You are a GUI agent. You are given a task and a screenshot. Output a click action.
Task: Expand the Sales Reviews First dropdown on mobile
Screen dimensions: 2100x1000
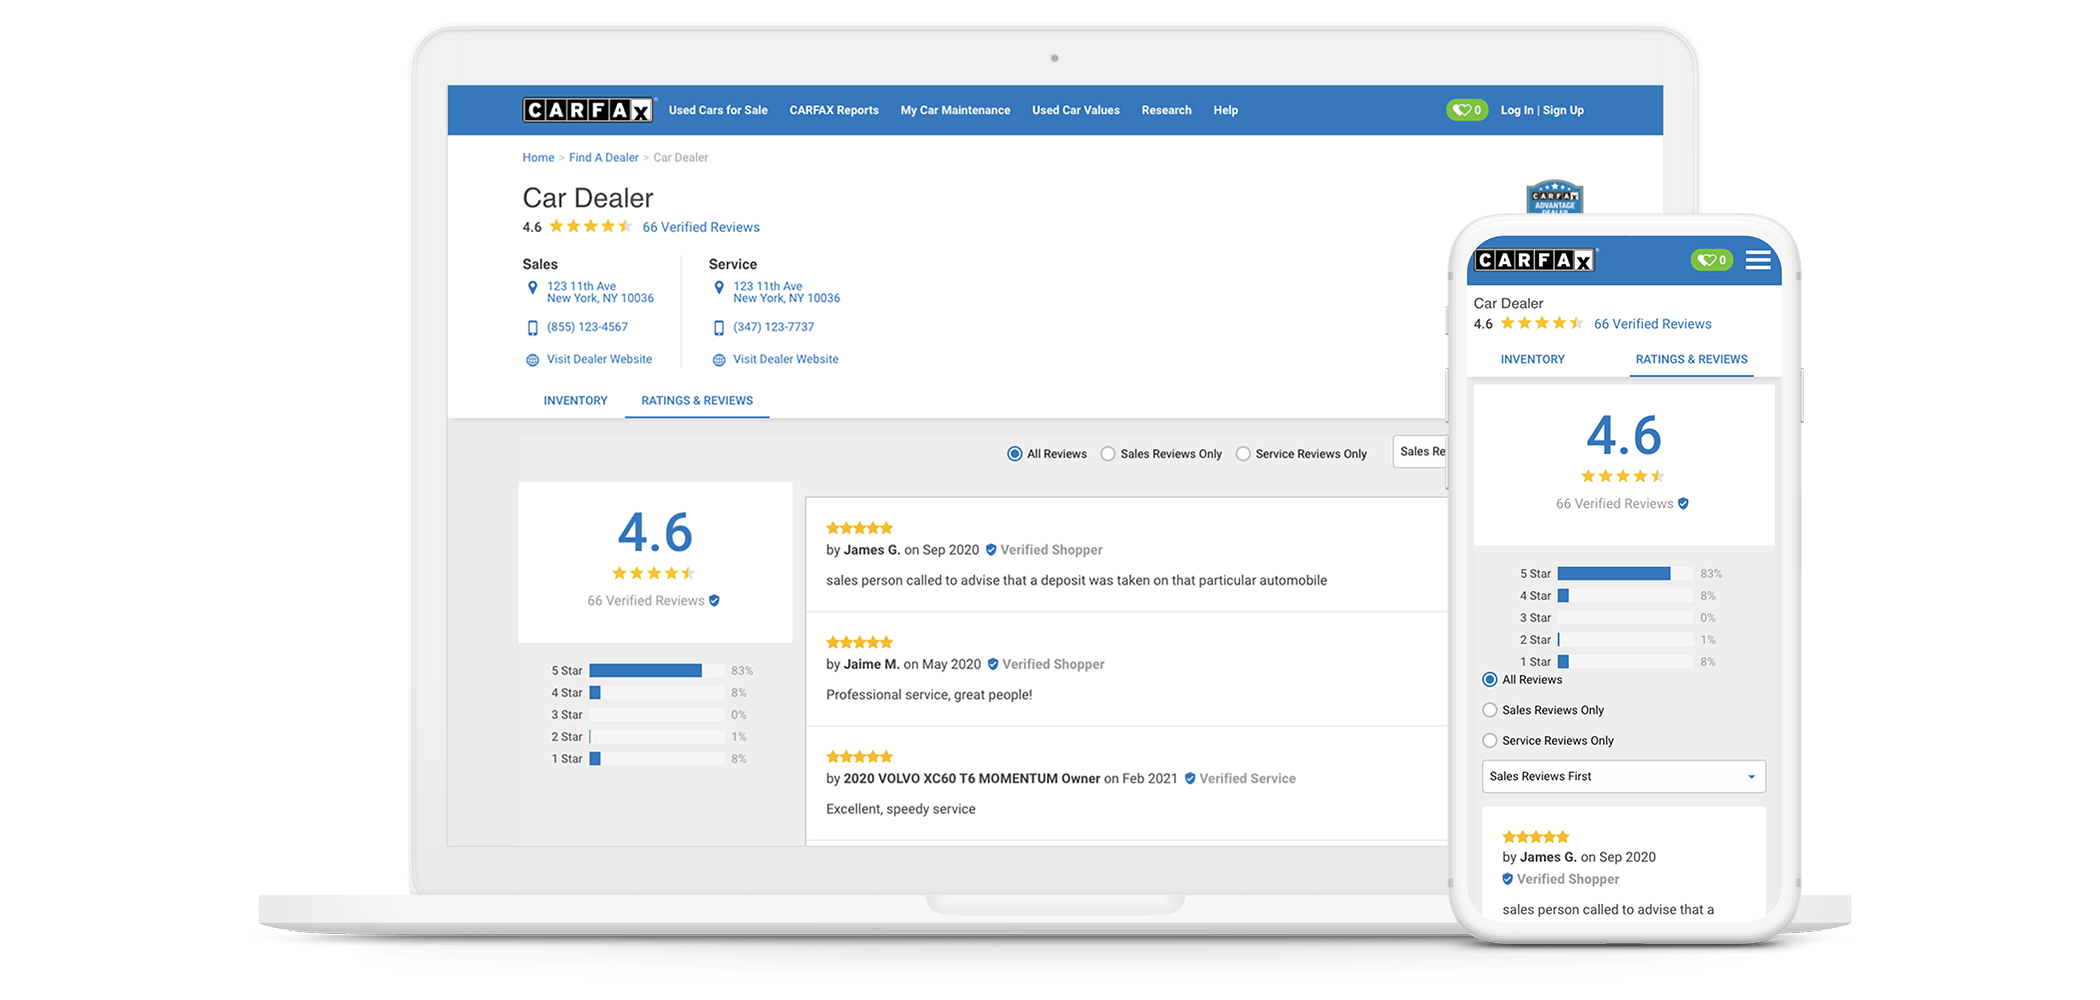1623,777
